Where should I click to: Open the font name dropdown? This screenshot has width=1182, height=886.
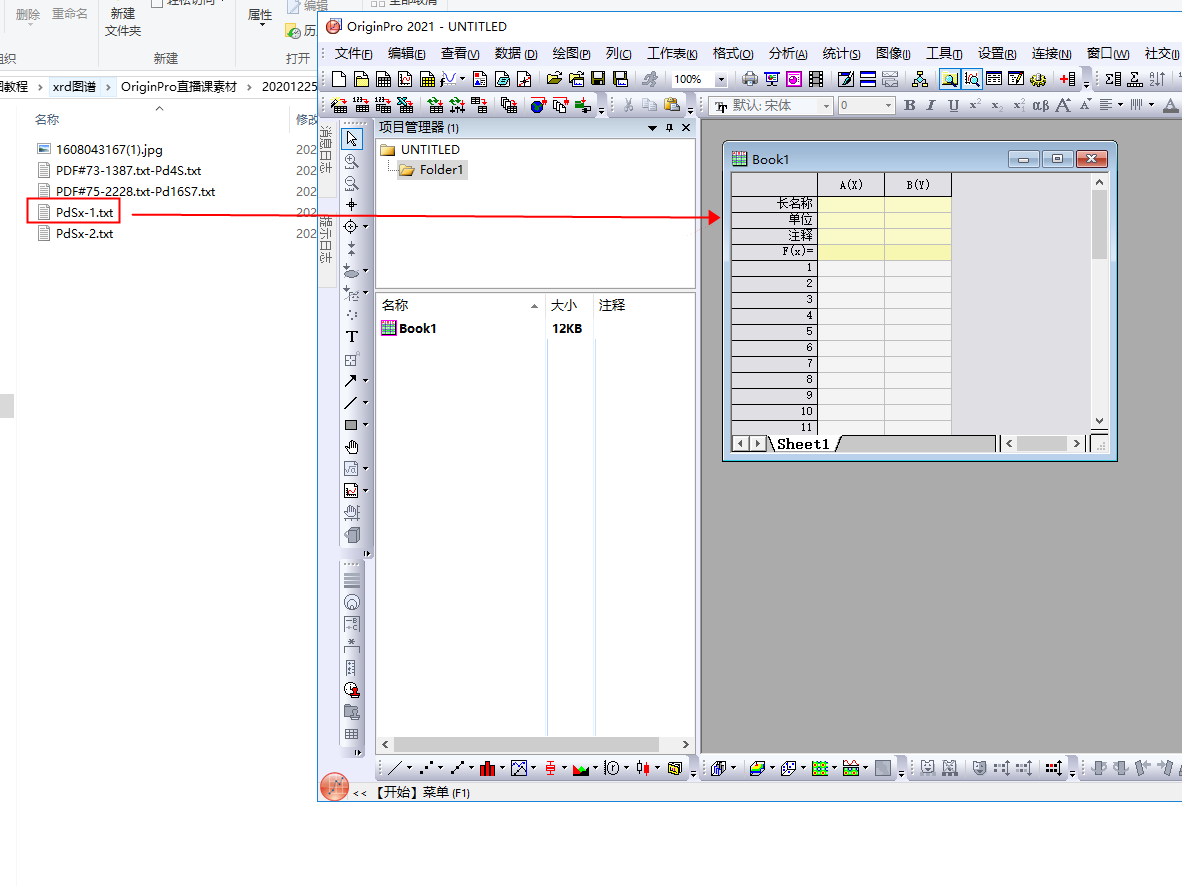pos(826,106)
